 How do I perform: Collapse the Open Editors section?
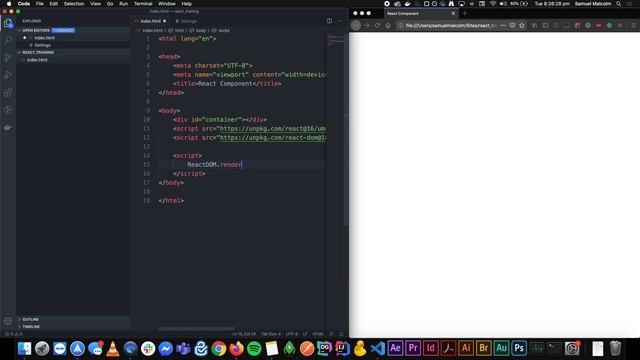36,30
